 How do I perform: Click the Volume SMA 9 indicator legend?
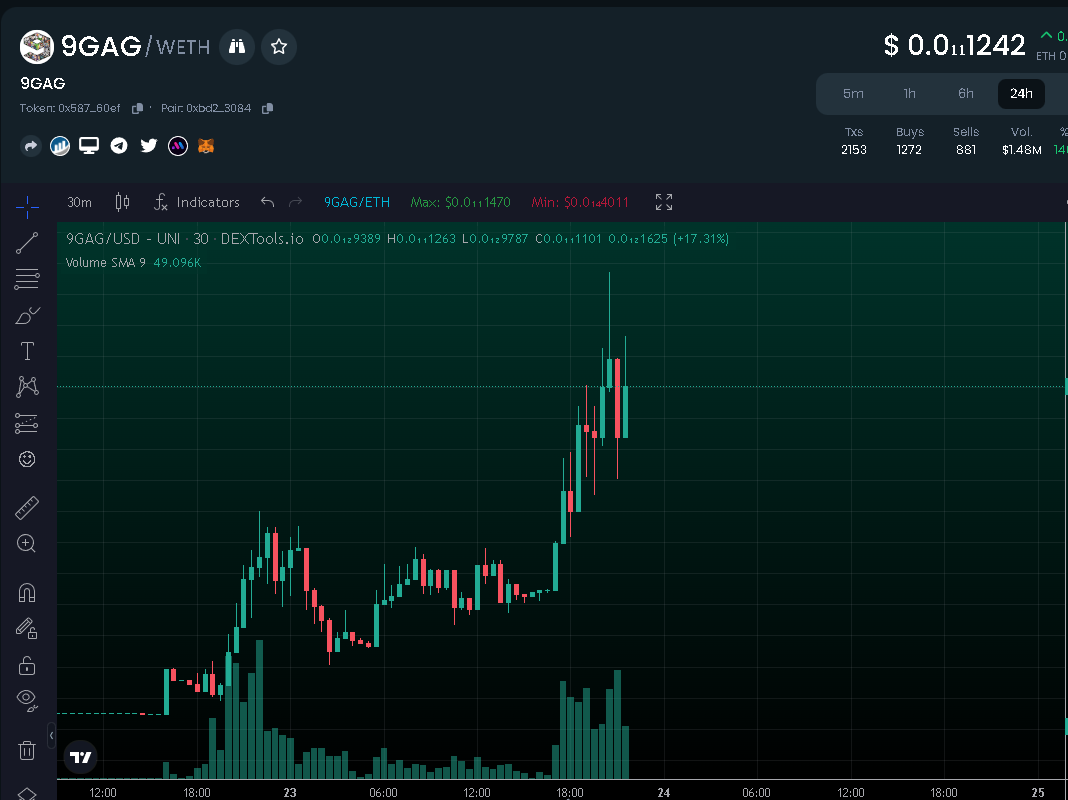pos(134,263)
